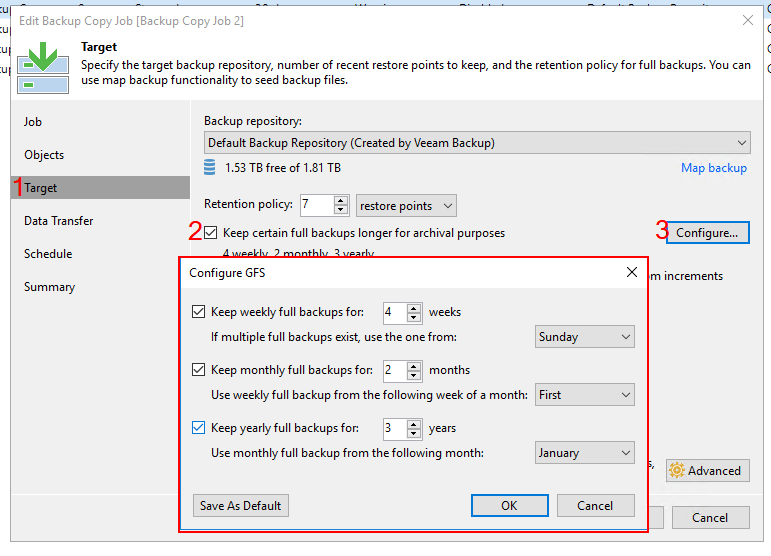Increase the retention policy restore points count
Viewport: 771px width, 556px height.
click(x=341, y=200)
